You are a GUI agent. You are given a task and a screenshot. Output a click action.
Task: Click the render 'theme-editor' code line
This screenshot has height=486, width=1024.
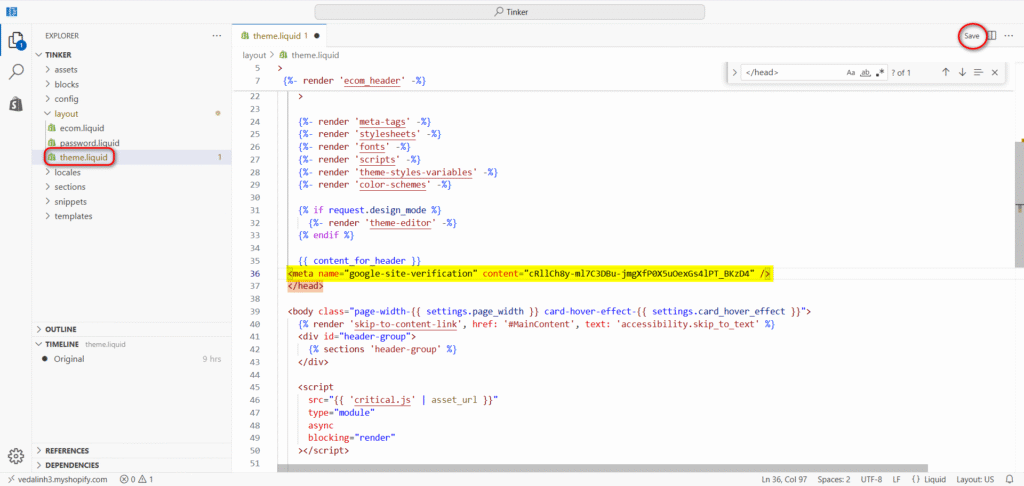383,223
